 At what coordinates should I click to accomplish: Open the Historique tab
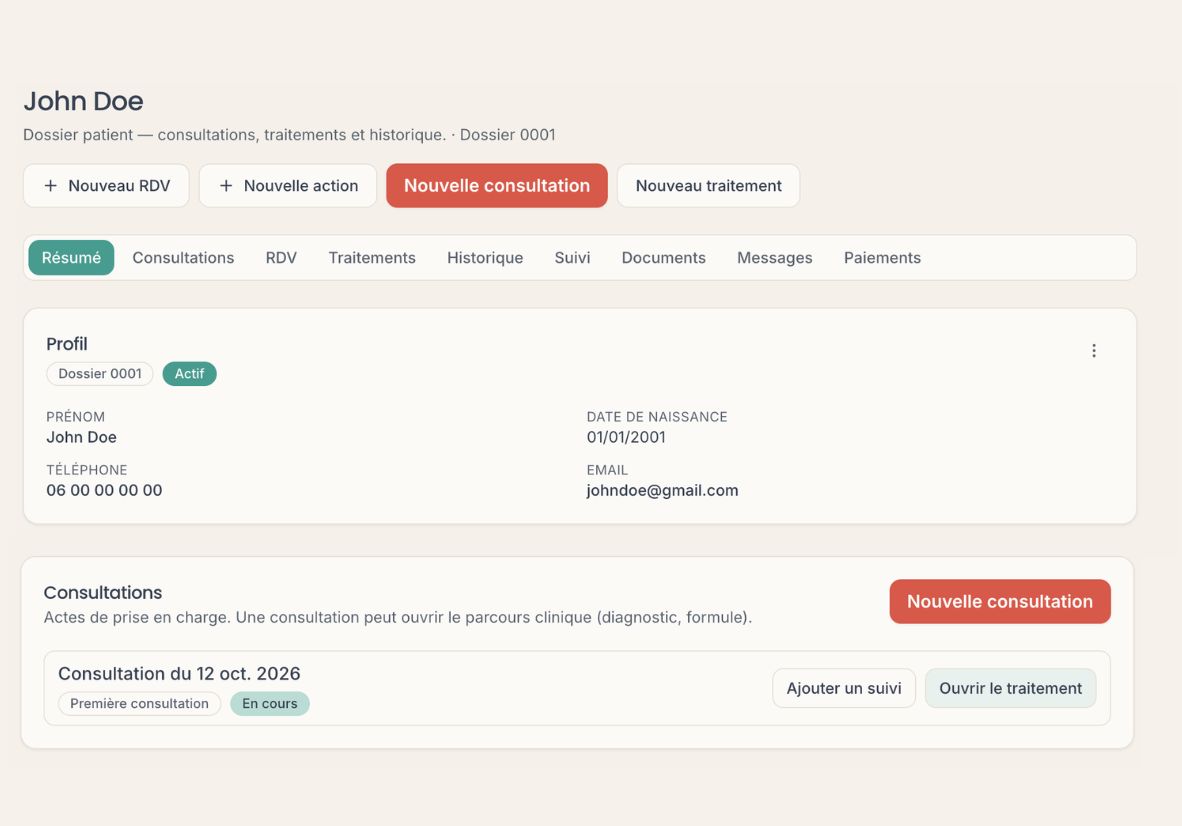coord(485,258)
